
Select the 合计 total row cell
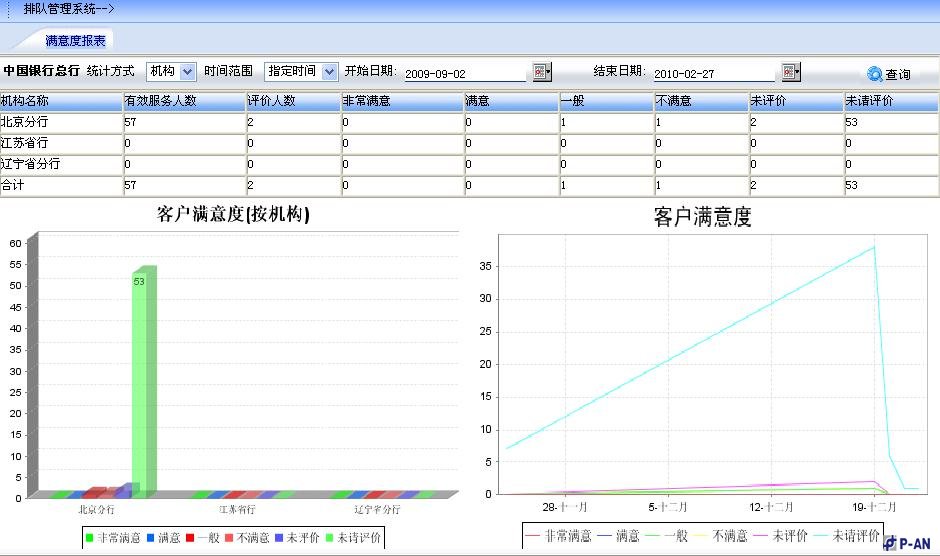[61, 185]
